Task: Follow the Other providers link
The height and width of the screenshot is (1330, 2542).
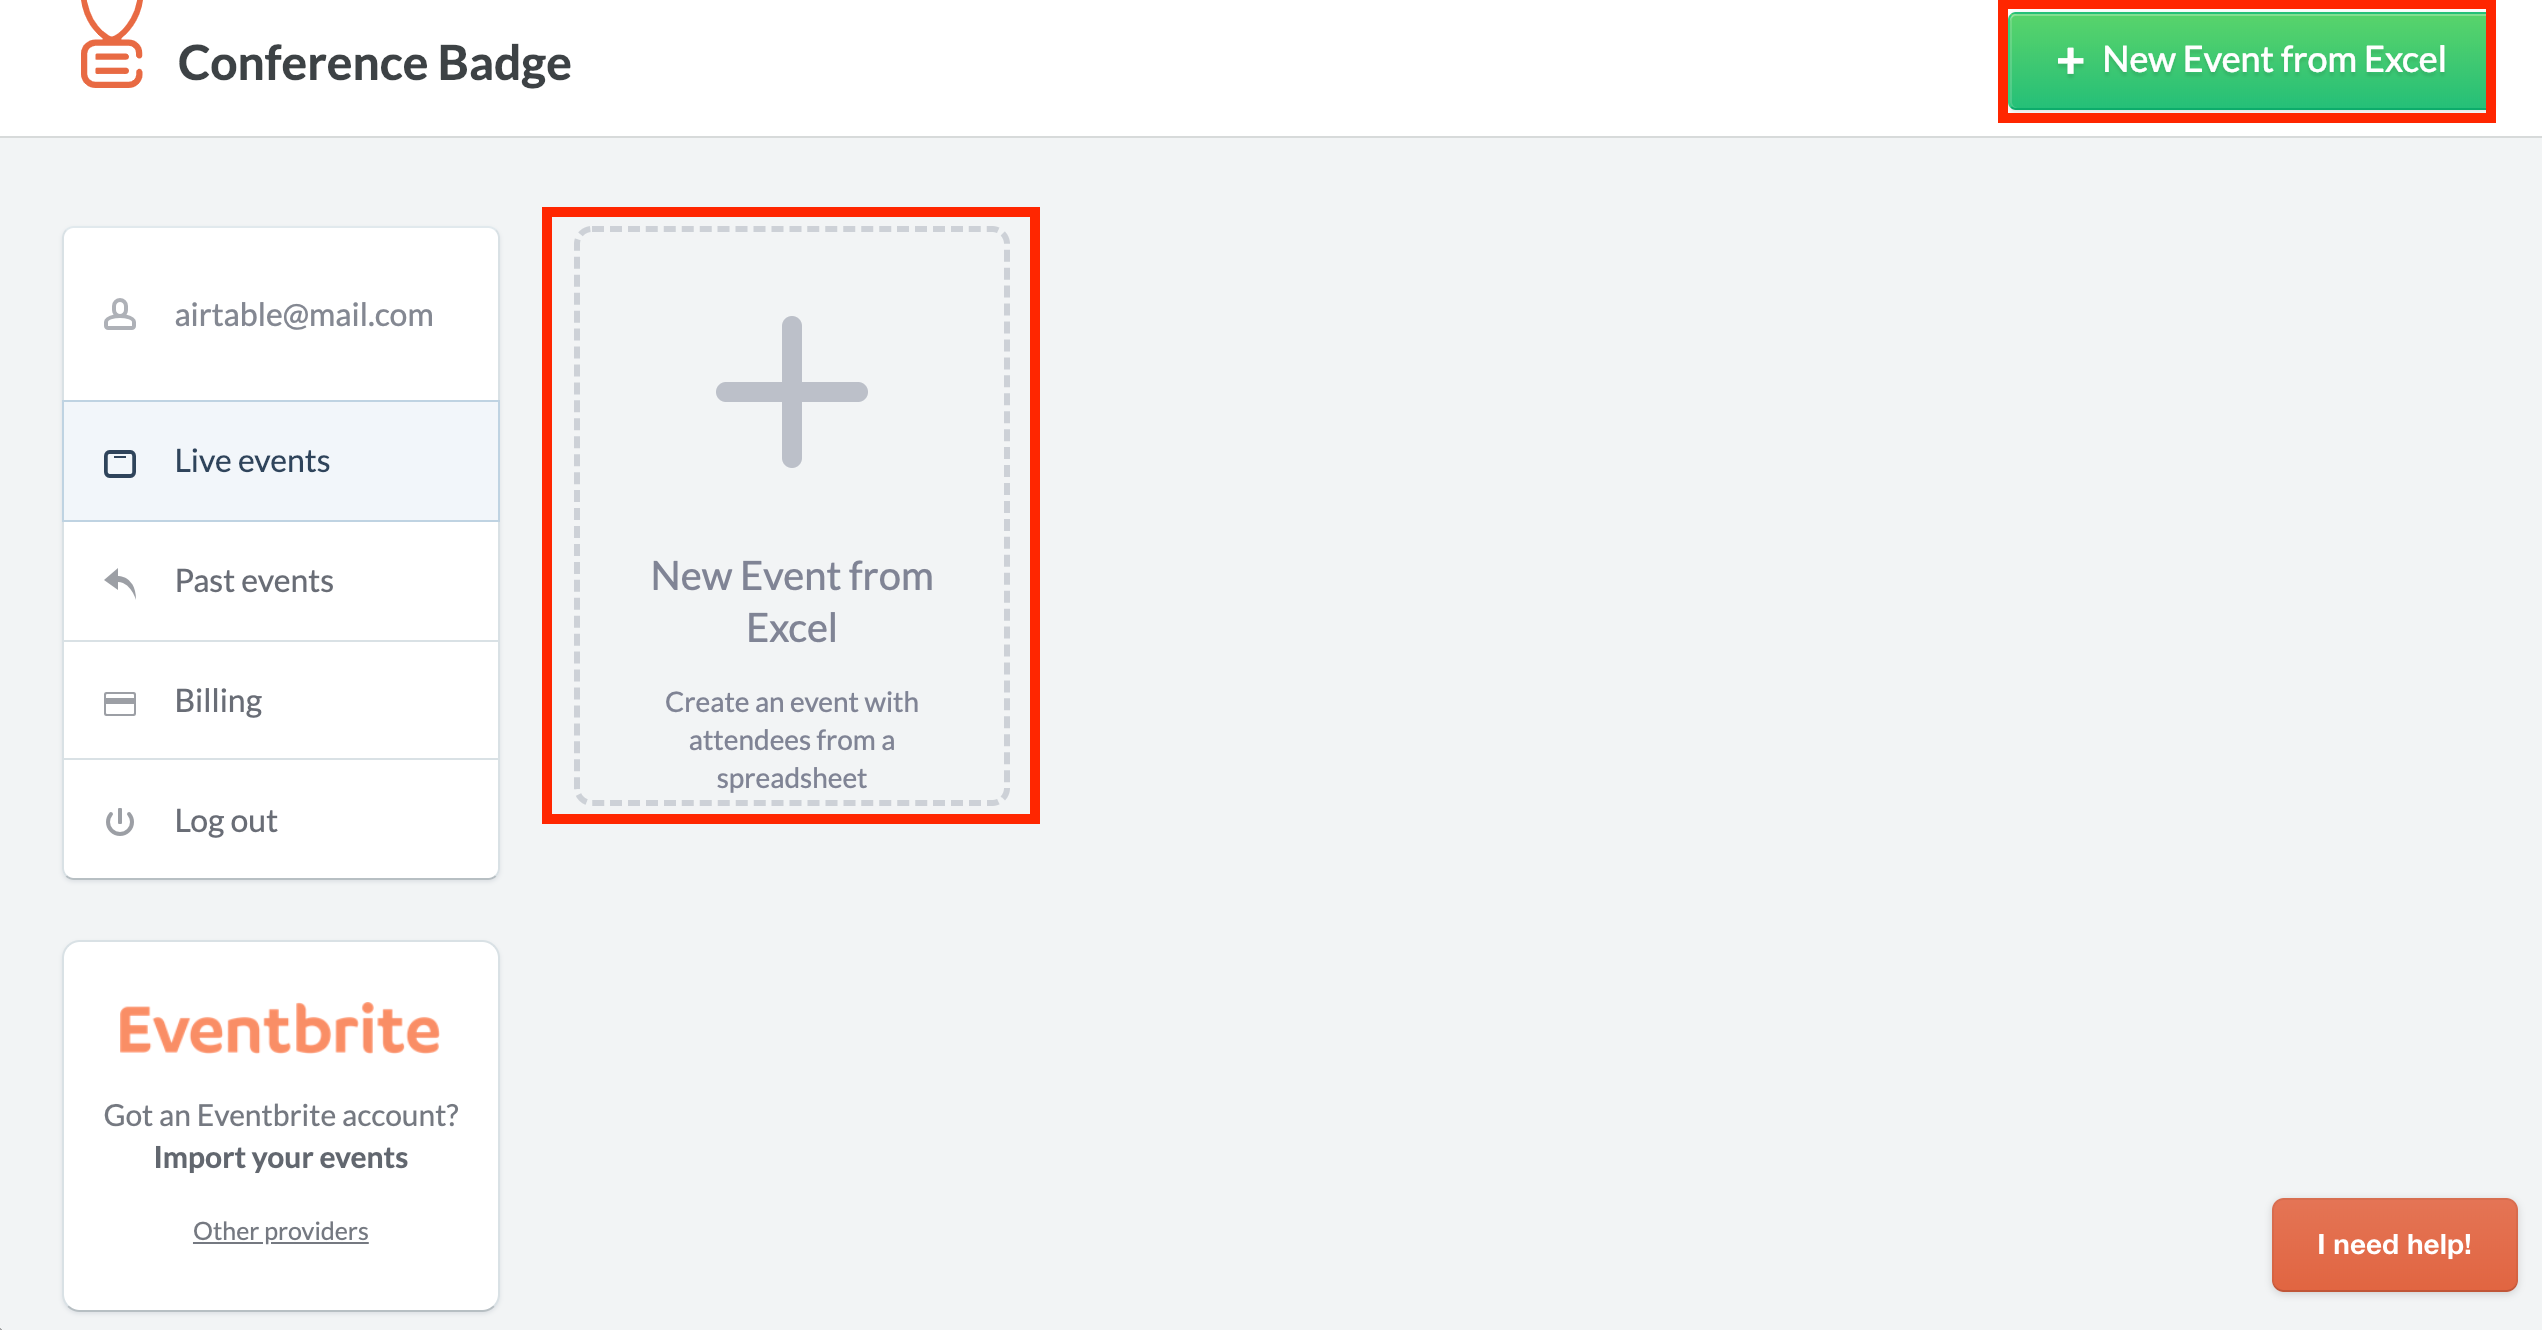Action: pyautogui.click(x=281, y=1231)
